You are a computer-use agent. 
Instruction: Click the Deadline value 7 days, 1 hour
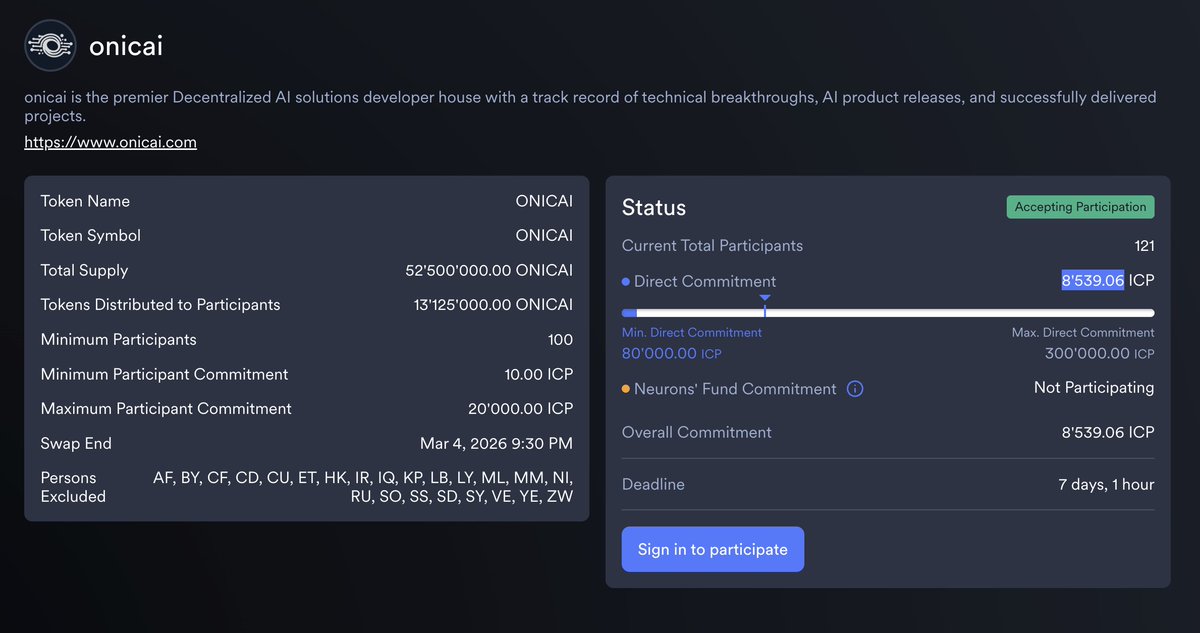[x=1106, y=485]
